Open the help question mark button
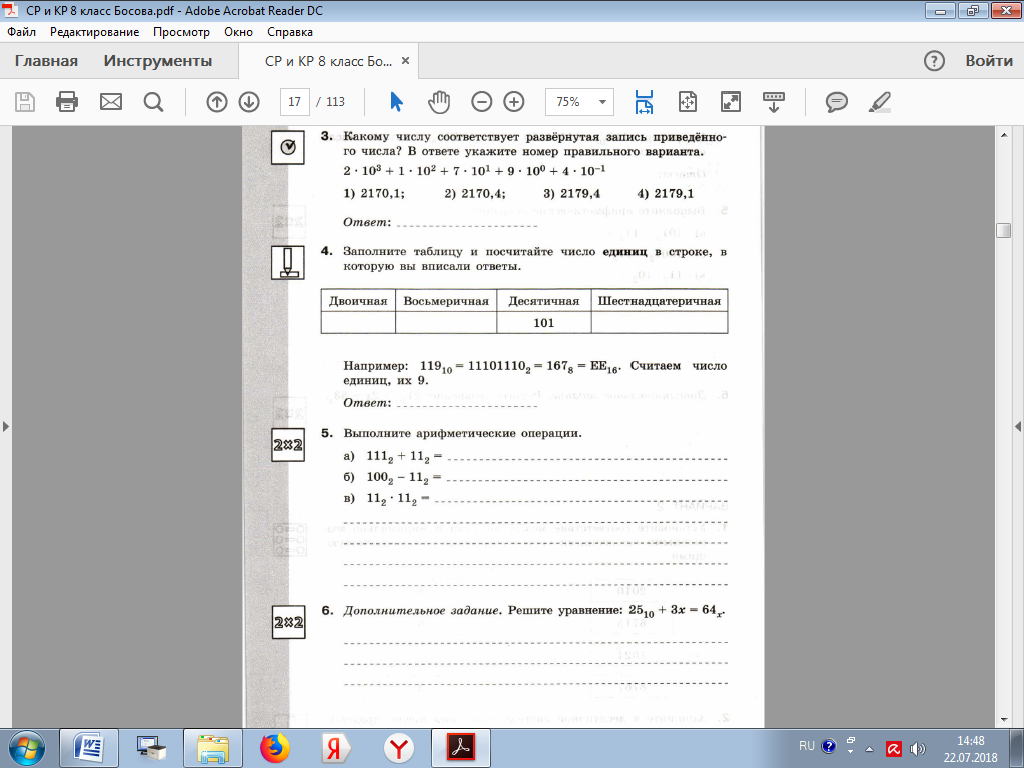1024x768 pixels. (934, 61)
